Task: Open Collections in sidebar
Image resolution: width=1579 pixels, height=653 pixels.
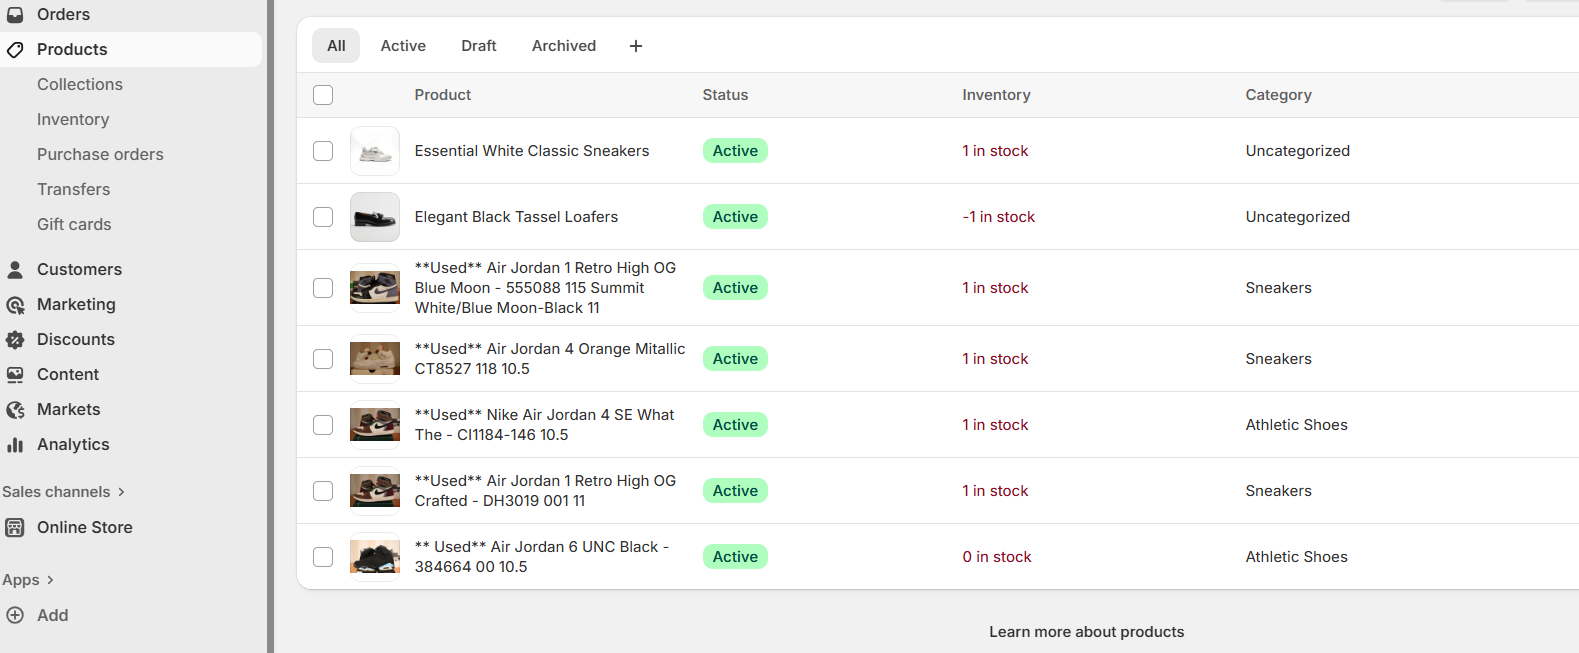Action: (x=80, y=84)
